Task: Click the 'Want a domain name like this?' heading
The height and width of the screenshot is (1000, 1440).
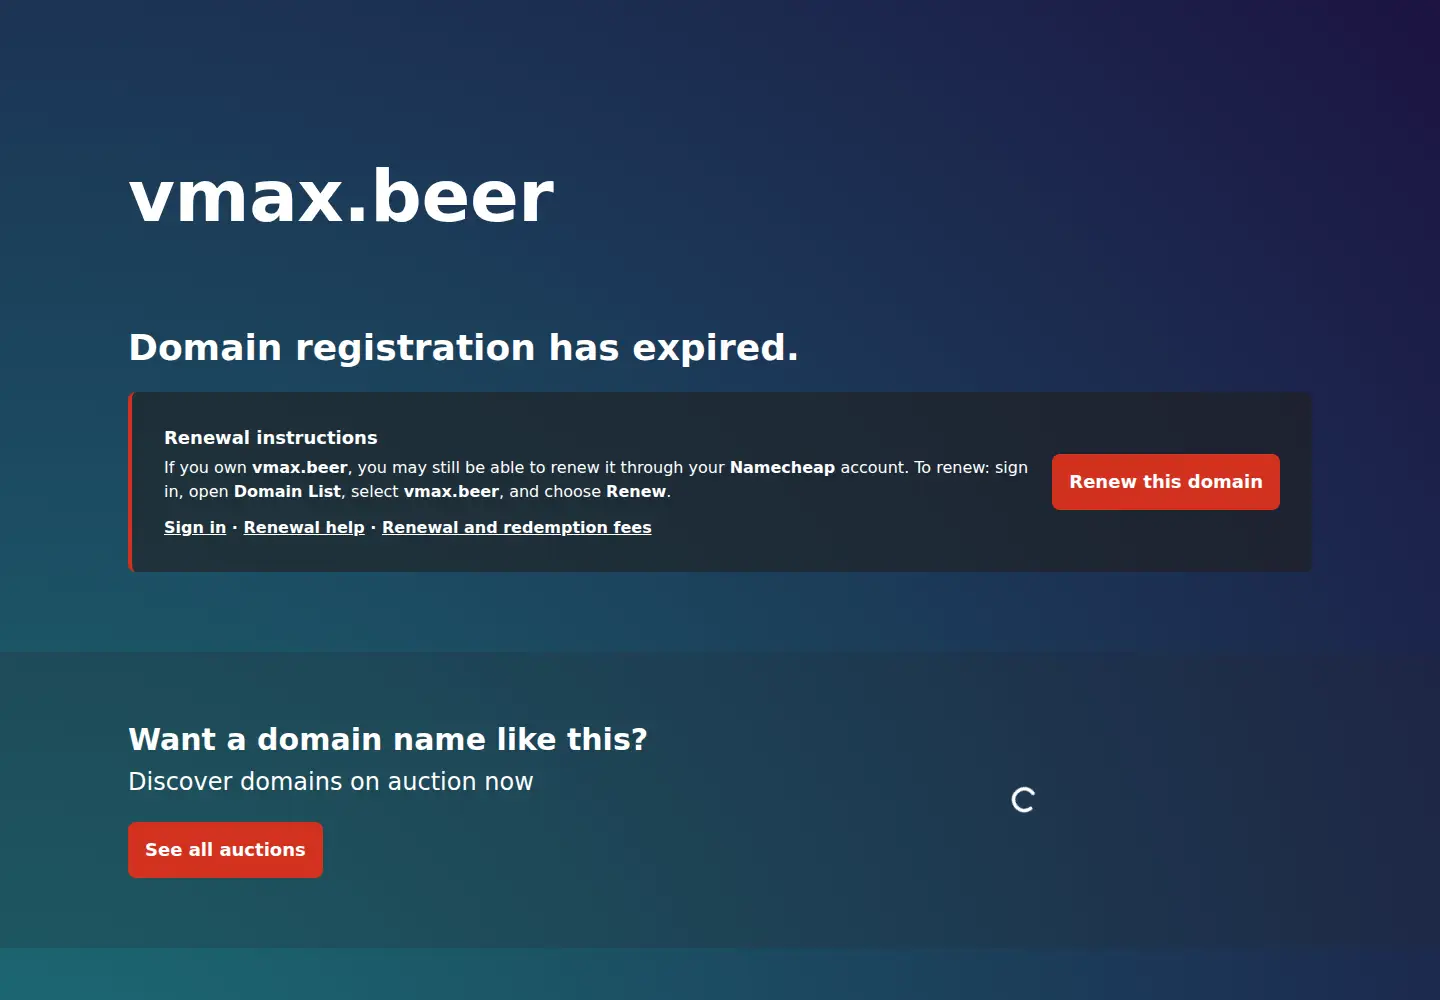Action: pyautogui.click(x=388, y=739)
